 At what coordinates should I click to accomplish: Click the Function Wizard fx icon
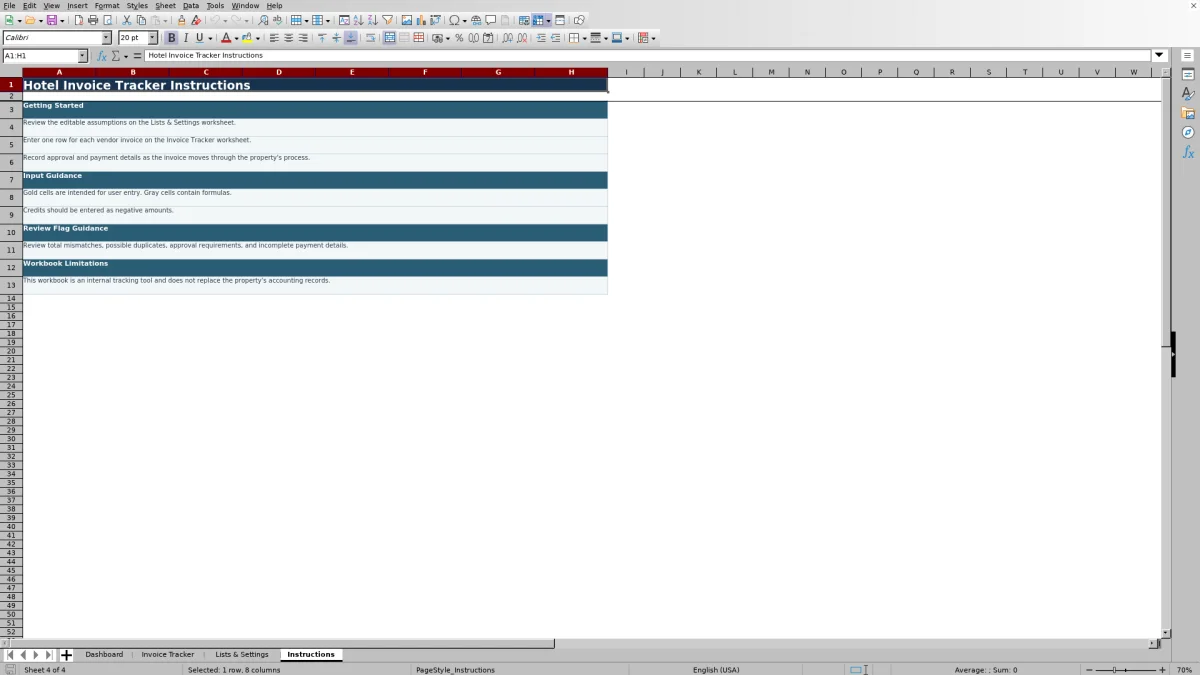click(101, 56)
